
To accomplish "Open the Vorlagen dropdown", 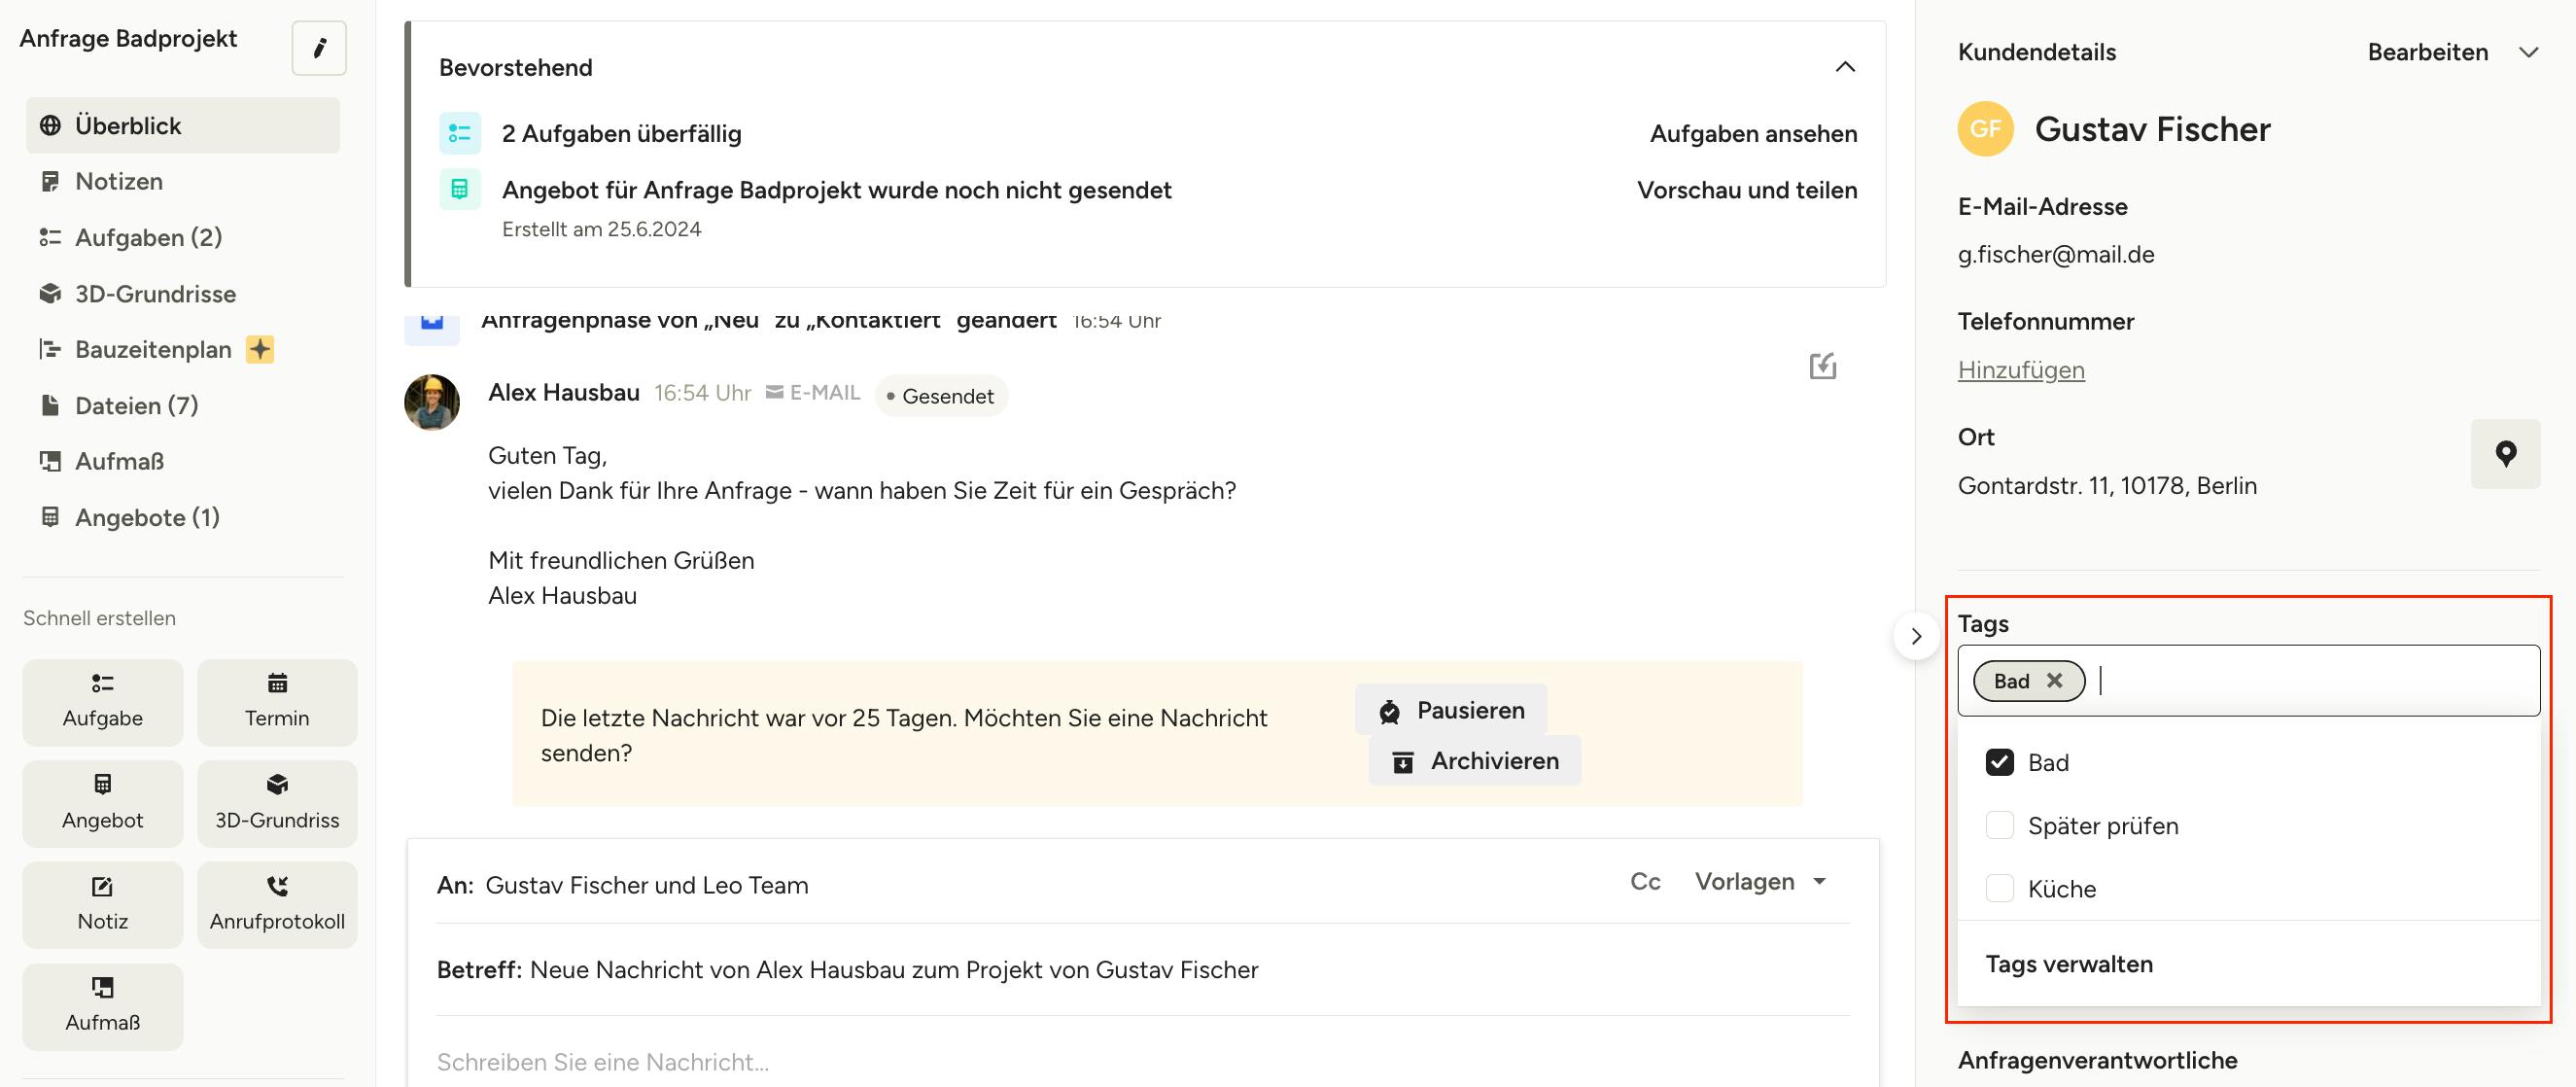I will point(1761,881).
